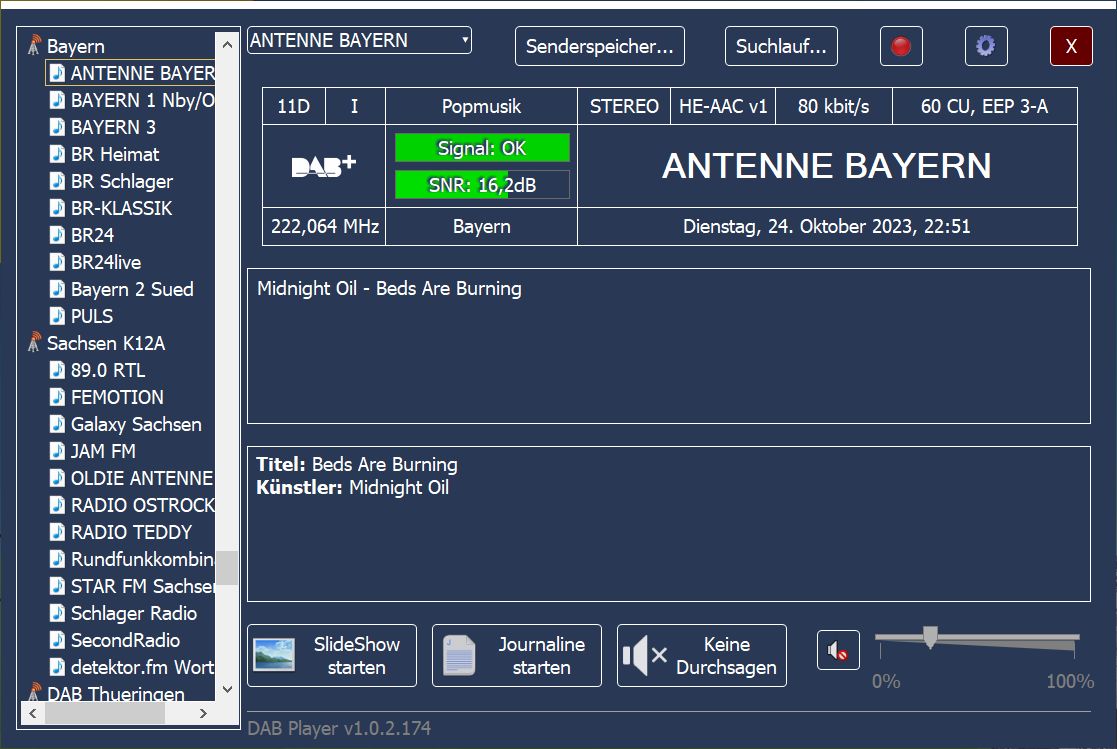
Task: Start Journaline
Action: pos(516,656)
